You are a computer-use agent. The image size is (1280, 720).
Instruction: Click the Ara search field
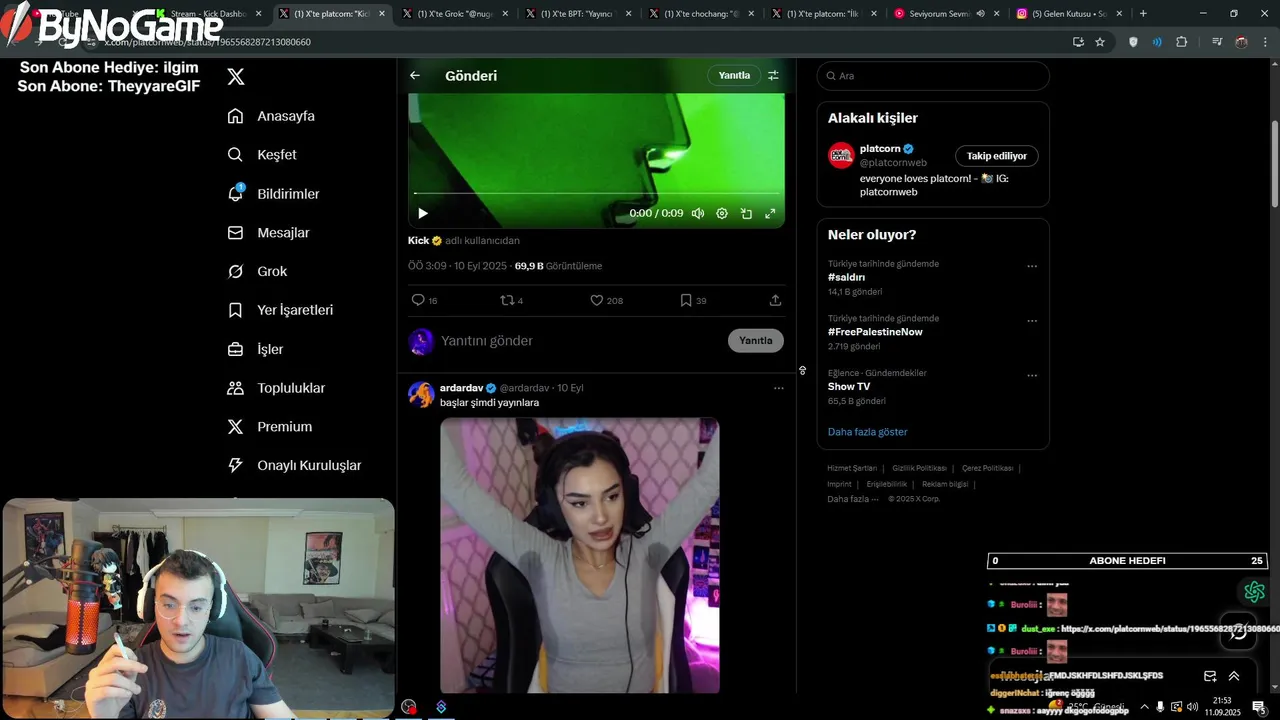[x=933, y=76]
